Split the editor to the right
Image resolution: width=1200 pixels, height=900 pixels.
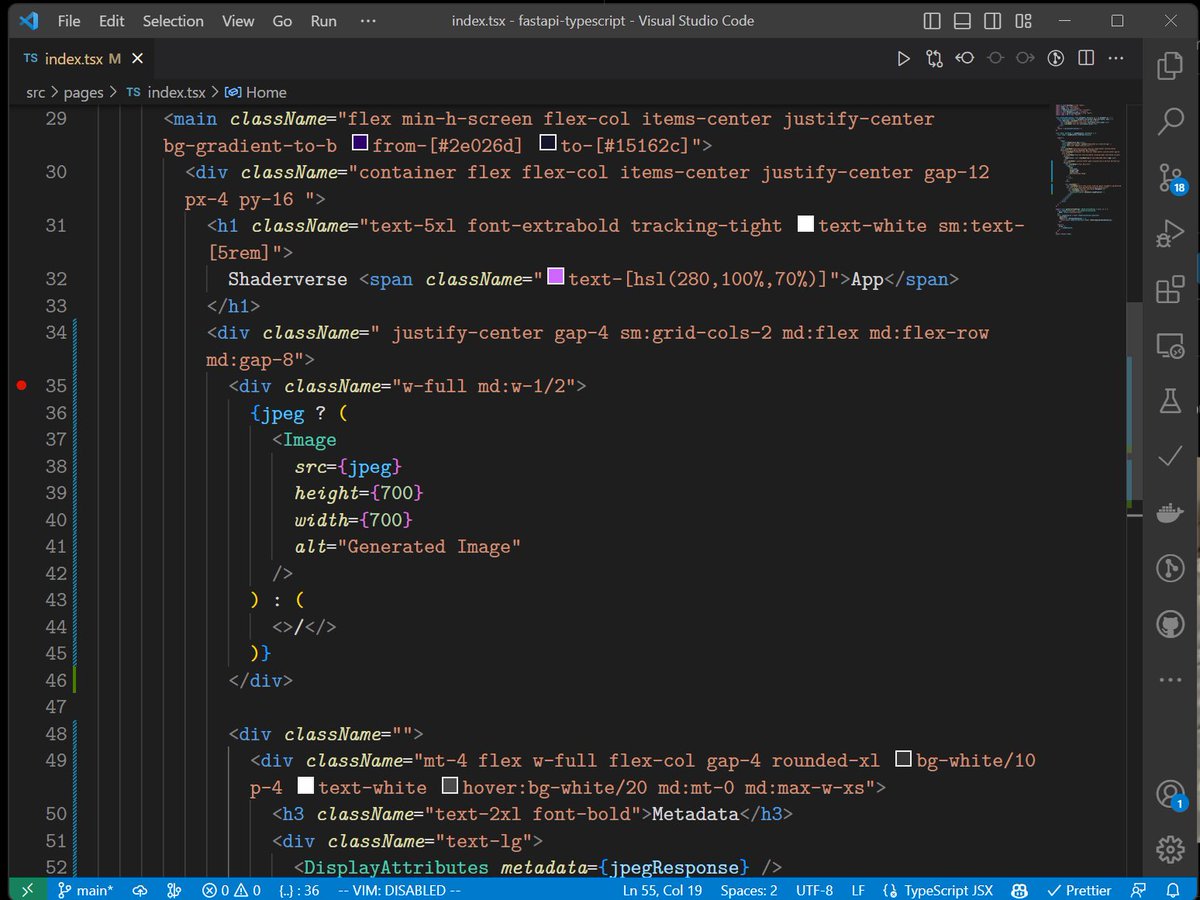click(1085, 59)
